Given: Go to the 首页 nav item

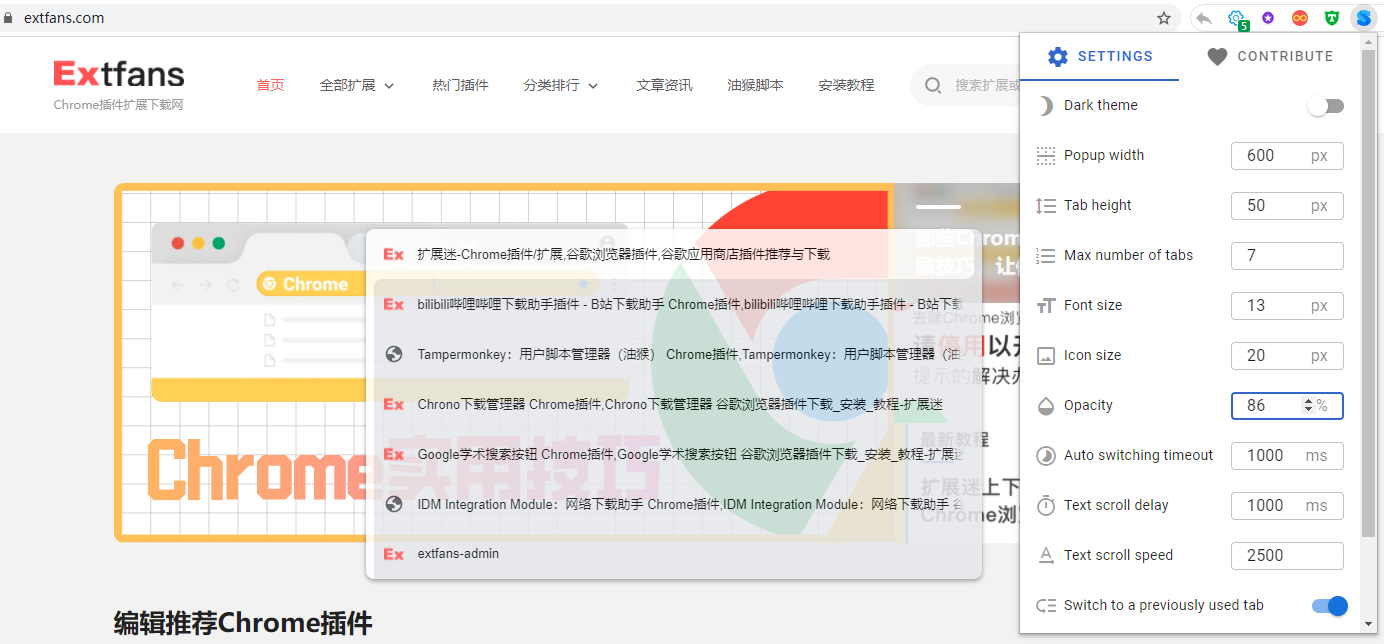Looking at the screenshot, I should (x=270, y=86).
